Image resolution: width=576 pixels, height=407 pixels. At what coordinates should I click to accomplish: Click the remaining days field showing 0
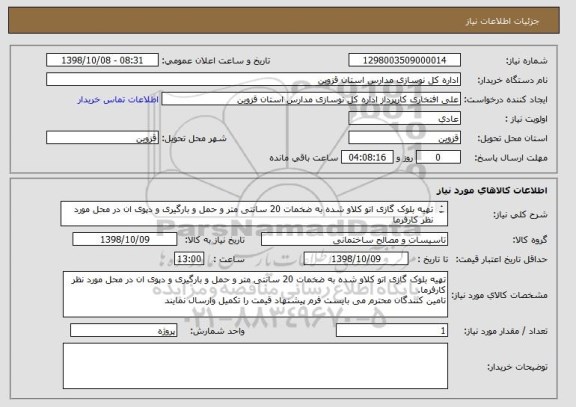click(x=438, y=157)
